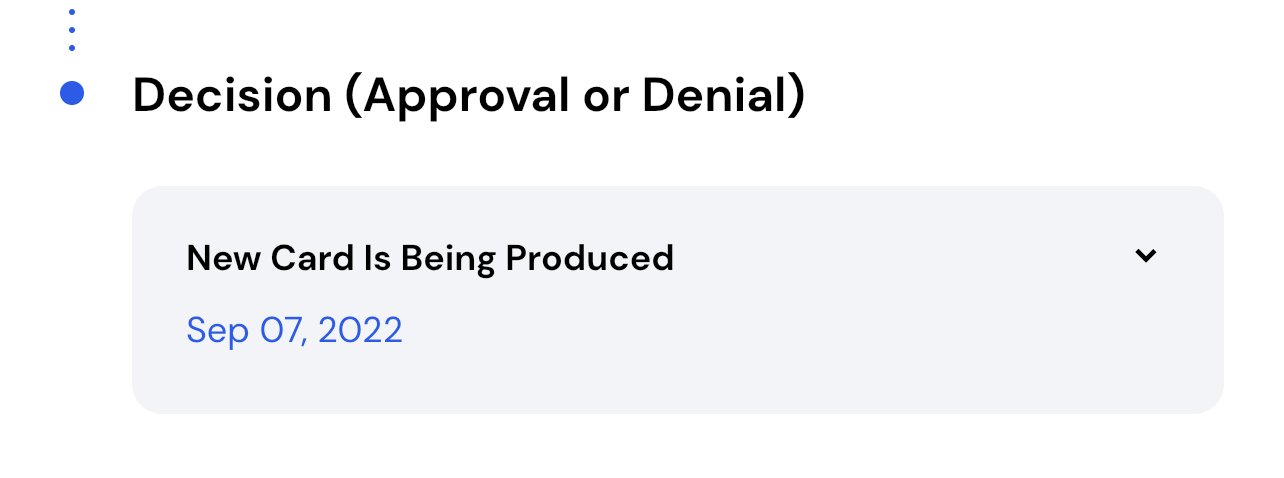Click the down chevron icon in card

click(x=1145, y=256)
